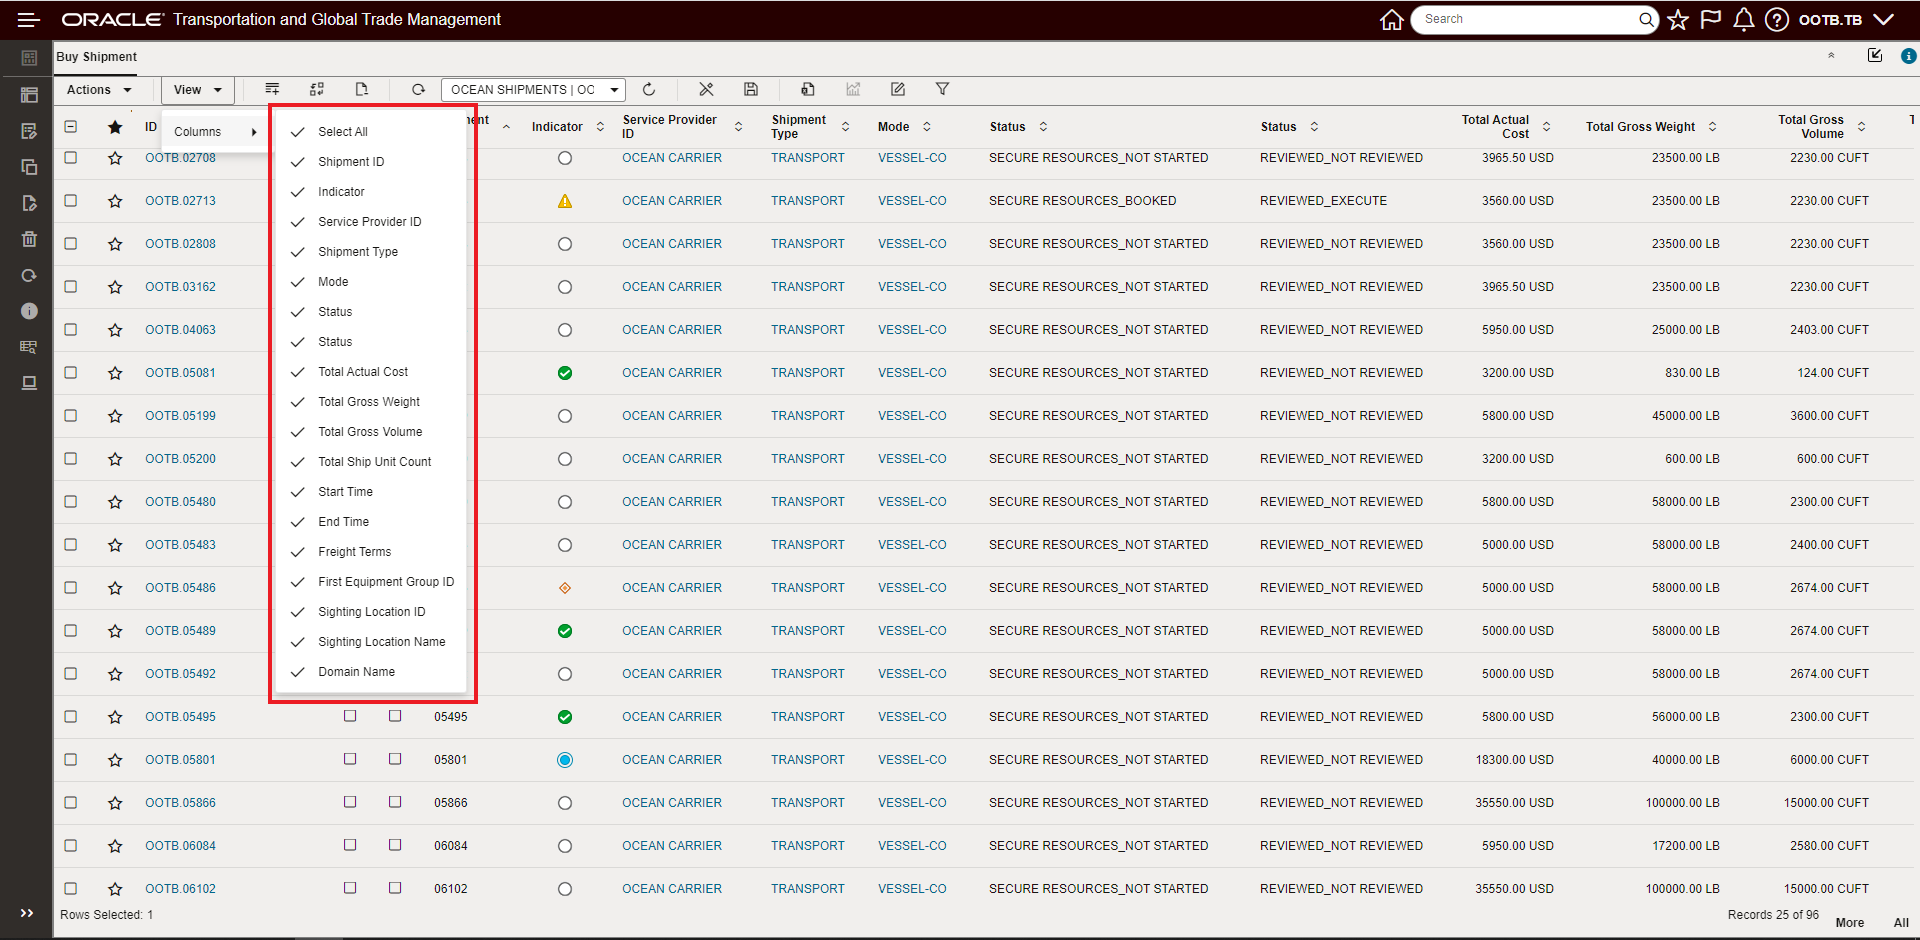1920x940 pixels.
Task: Open the Actions dropdown menu
Action: [99, 90]
